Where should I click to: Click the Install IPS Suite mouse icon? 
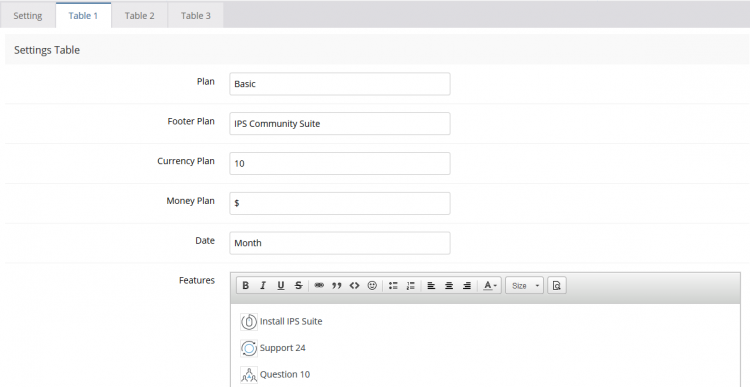[249, 322]
